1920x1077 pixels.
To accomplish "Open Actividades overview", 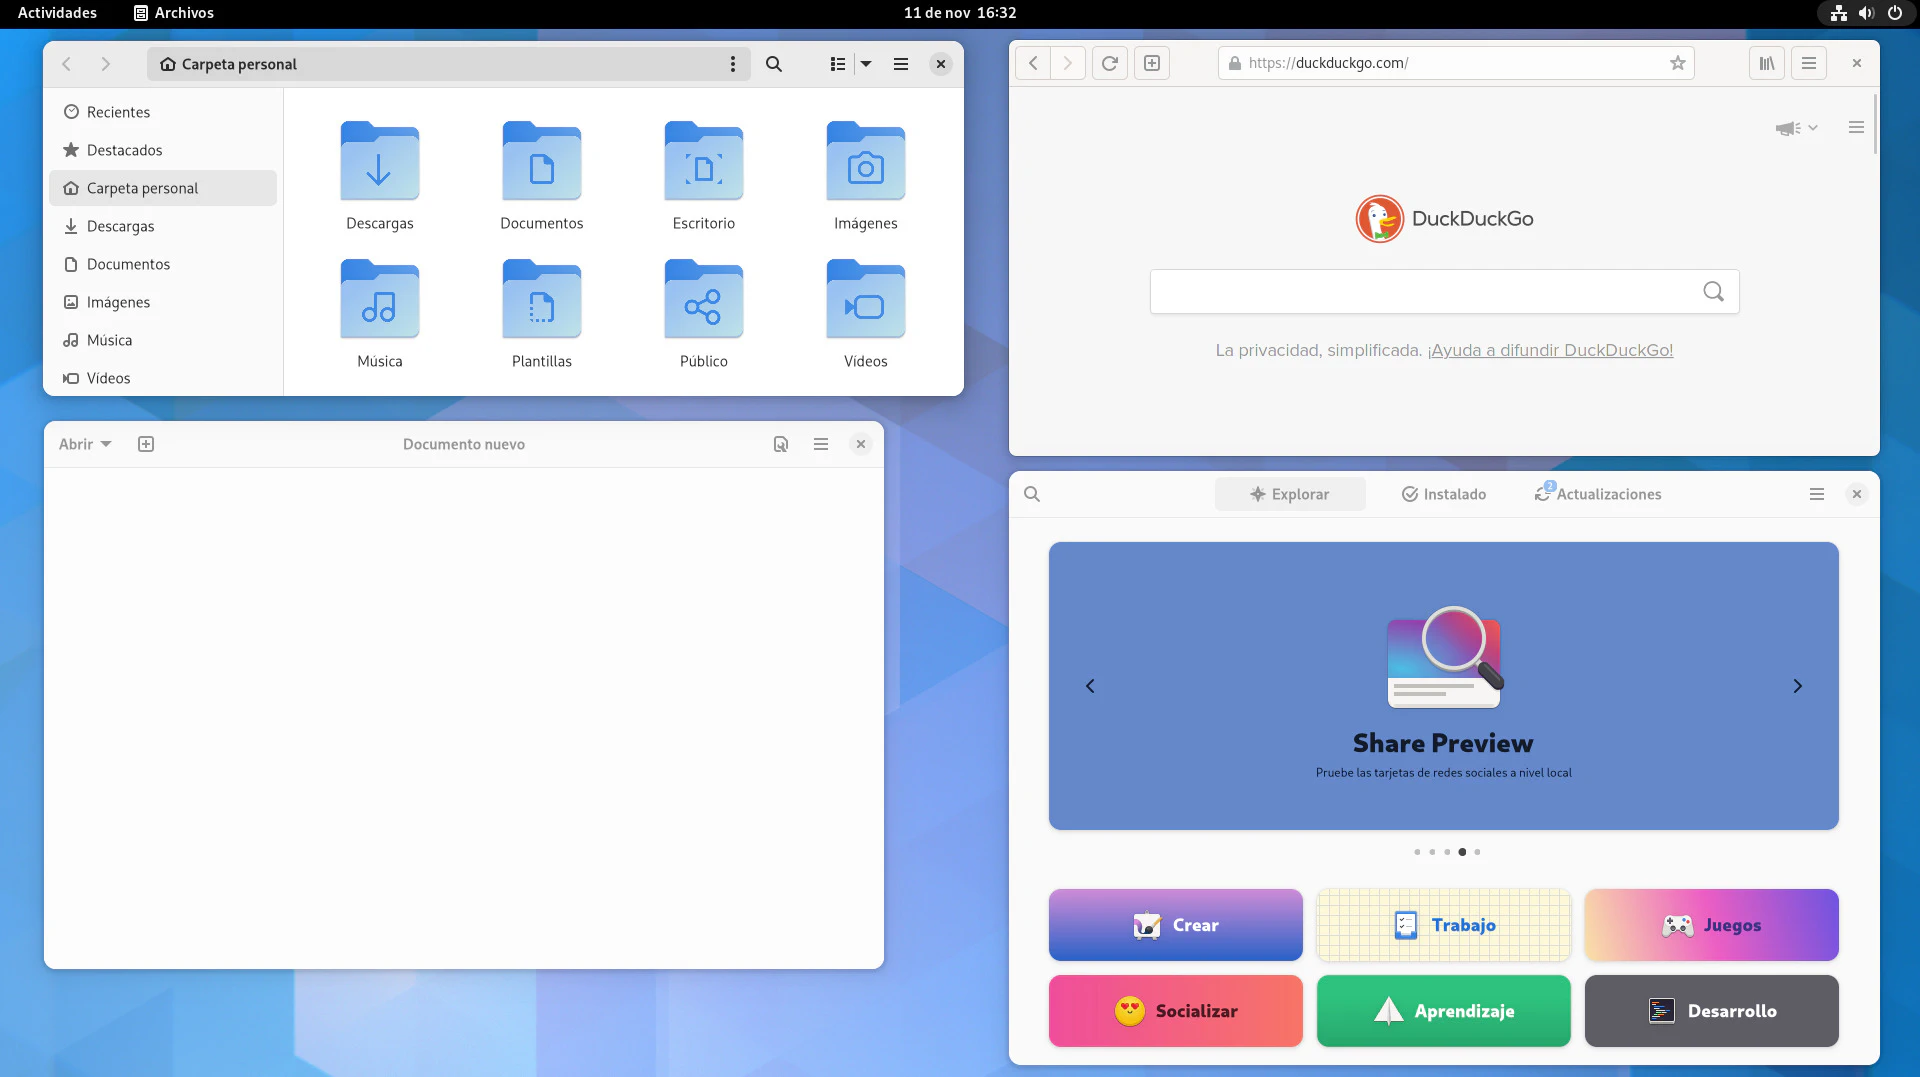I will tap(57, 13).
